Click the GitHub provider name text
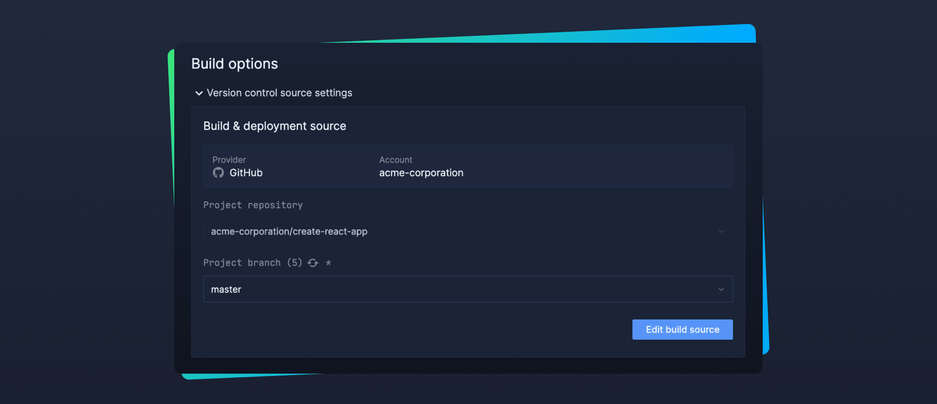The width and height of the screenshot is (937, 404). point(246,173)
